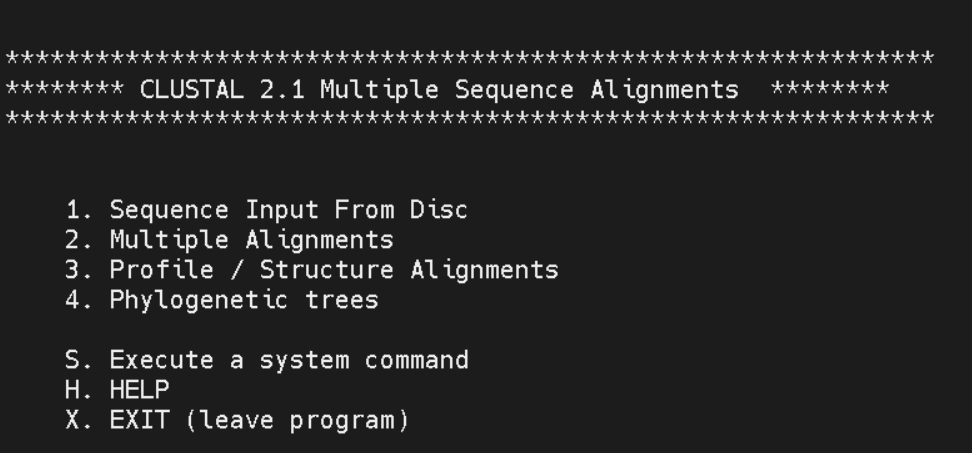Click the Execute a system command line
Screen dimensions: 972x453
(267, 360)
